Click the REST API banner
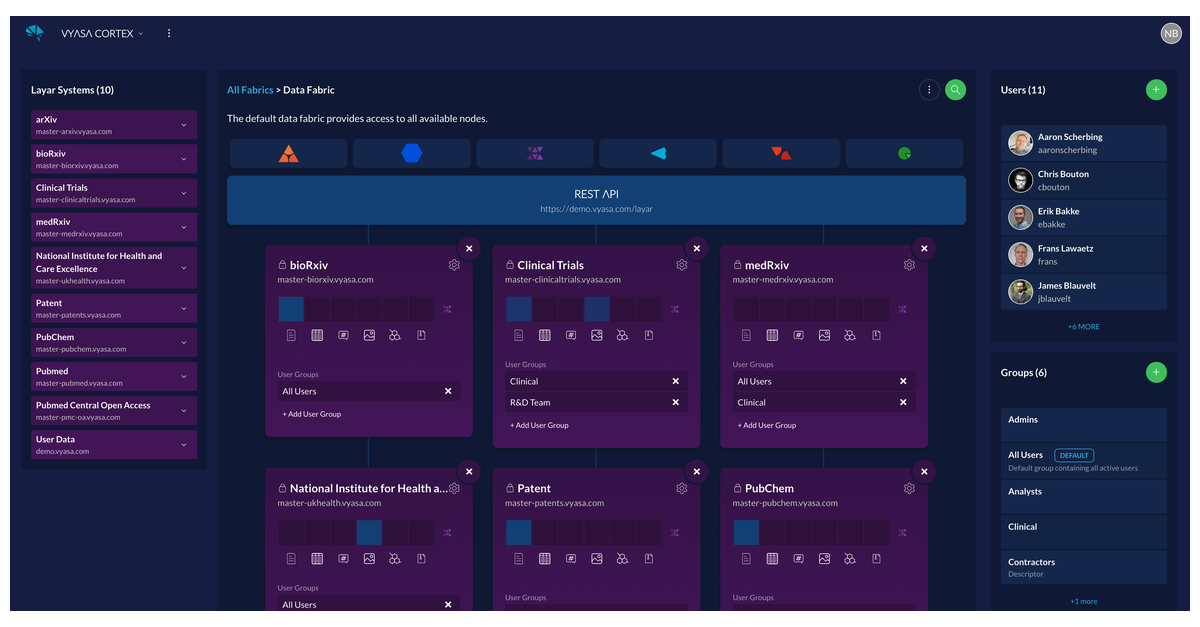The height and width of the screenshot is (627, 1200). coord(597,200)
